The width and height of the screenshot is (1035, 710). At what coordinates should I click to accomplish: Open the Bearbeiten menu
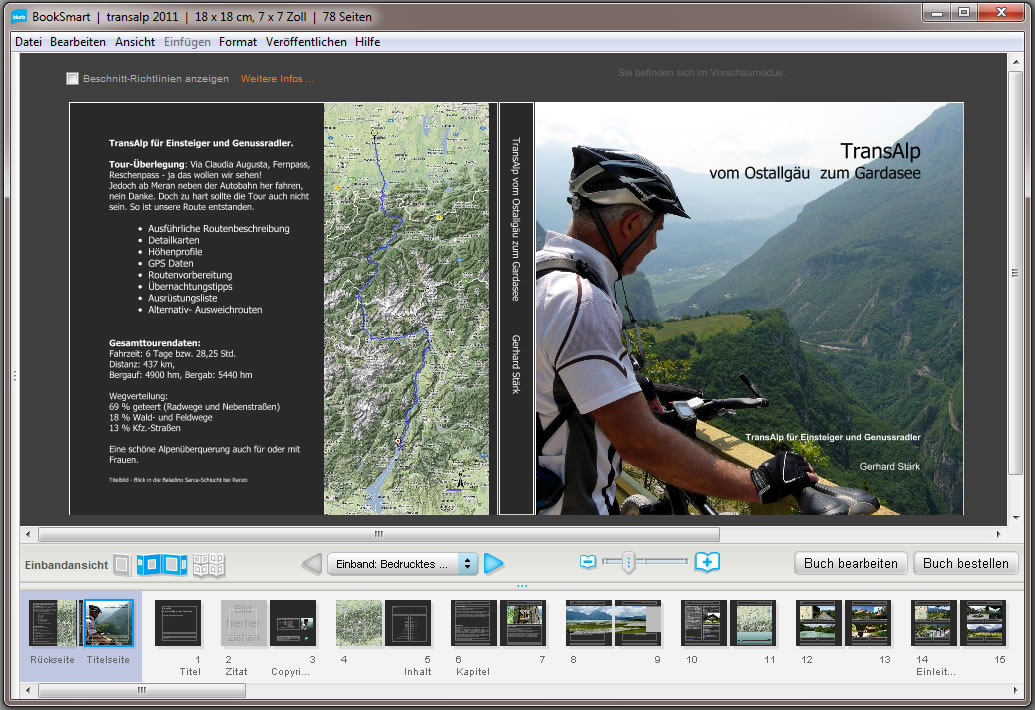(78, 42)
